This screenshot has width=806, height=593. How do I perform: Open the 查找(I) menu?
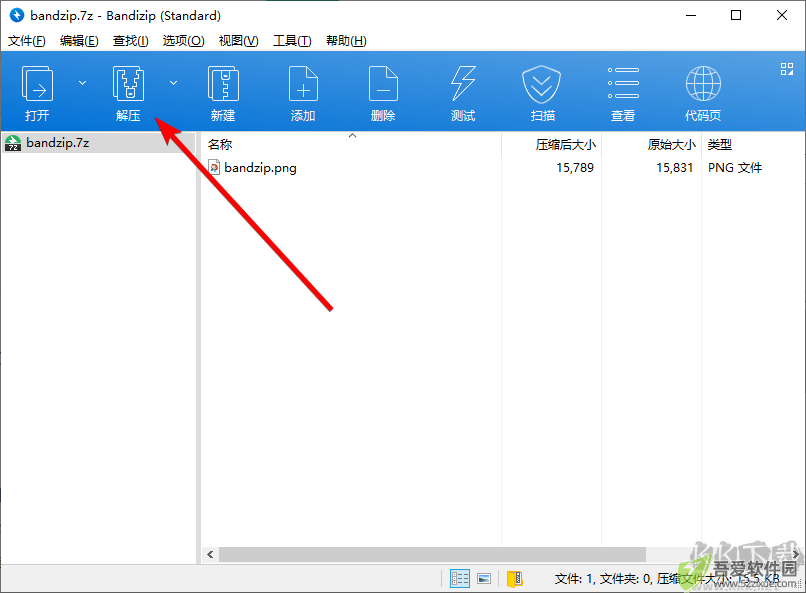pyautogui.click(x=131, y=41)
